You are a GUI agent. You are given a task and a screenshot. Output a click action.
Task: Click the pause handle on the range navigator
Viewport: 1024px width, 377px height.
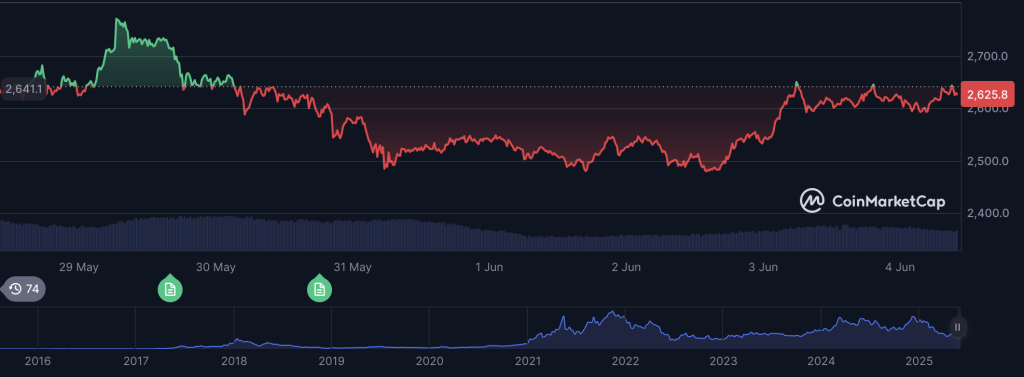[957, 327]
